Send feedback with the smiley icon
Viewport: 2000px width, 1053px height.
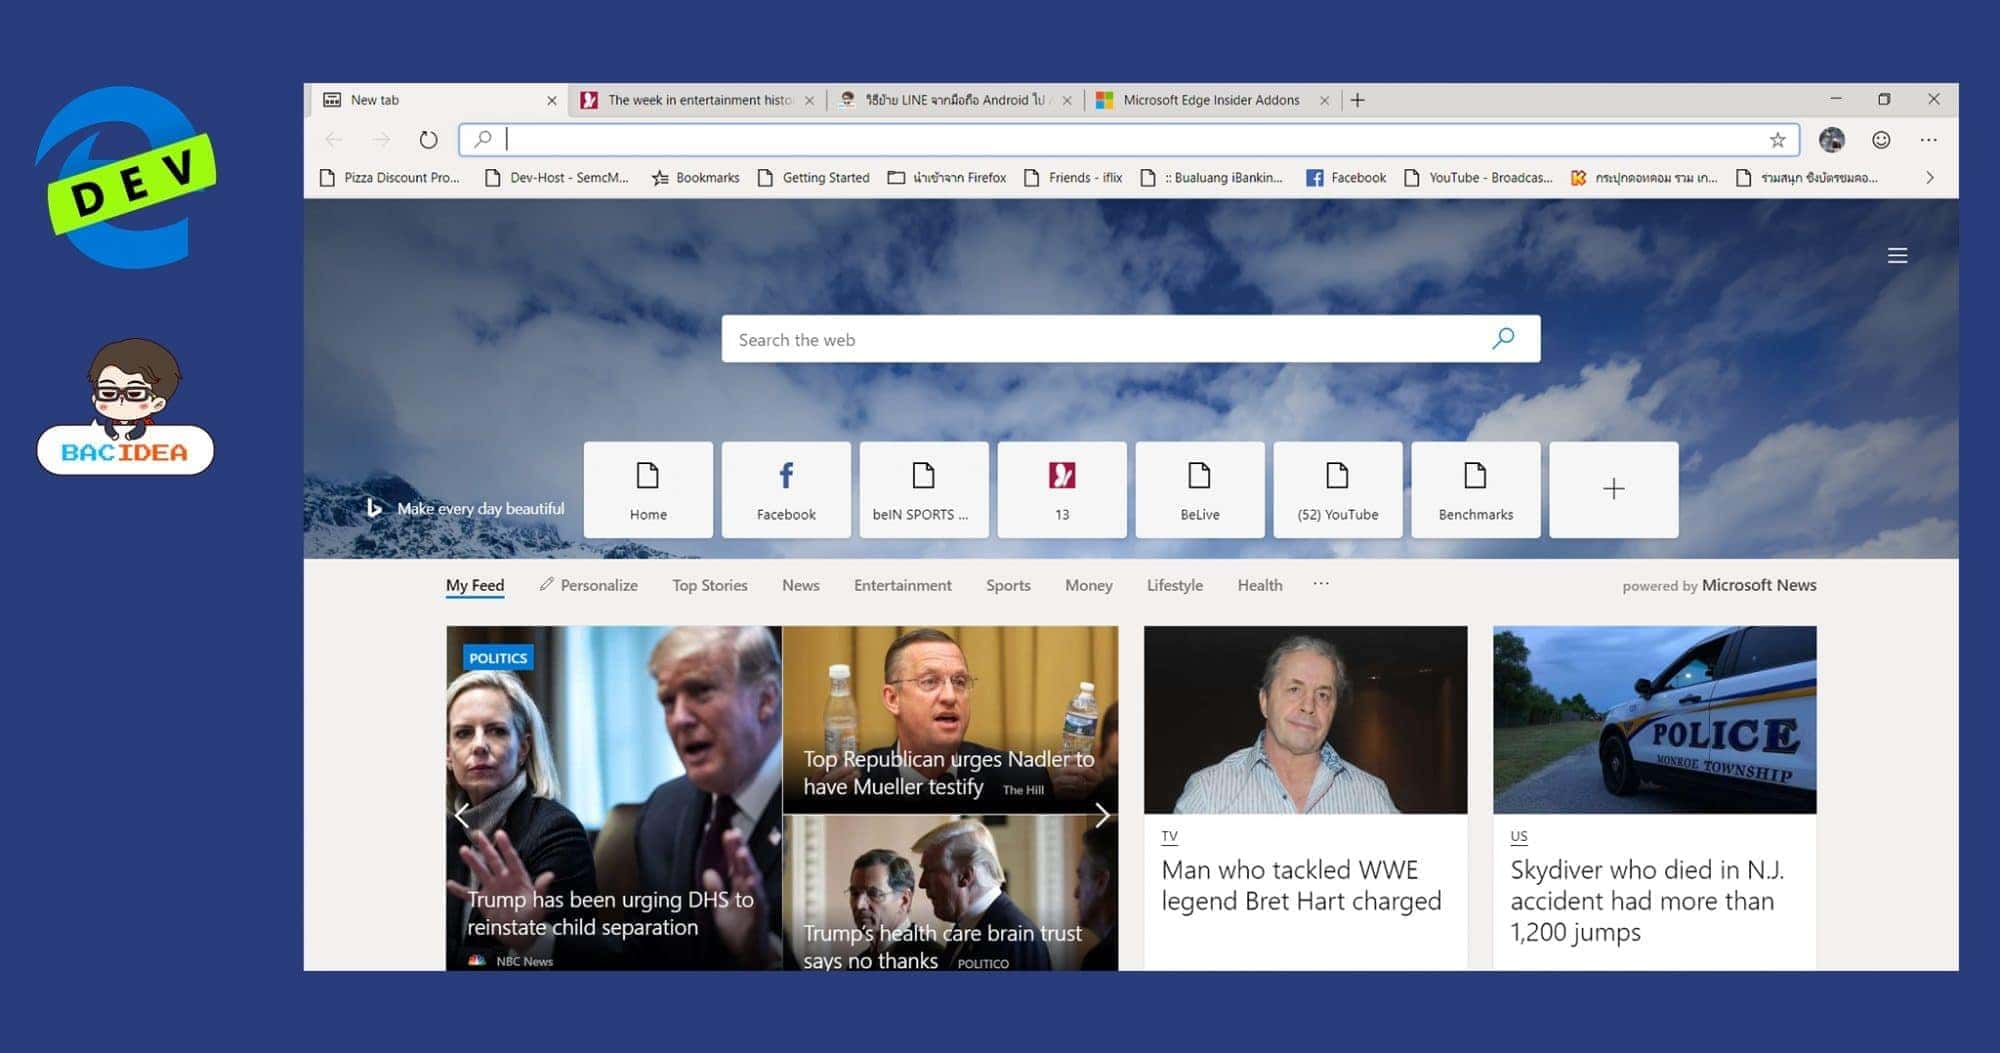[x=1881, y=140]
